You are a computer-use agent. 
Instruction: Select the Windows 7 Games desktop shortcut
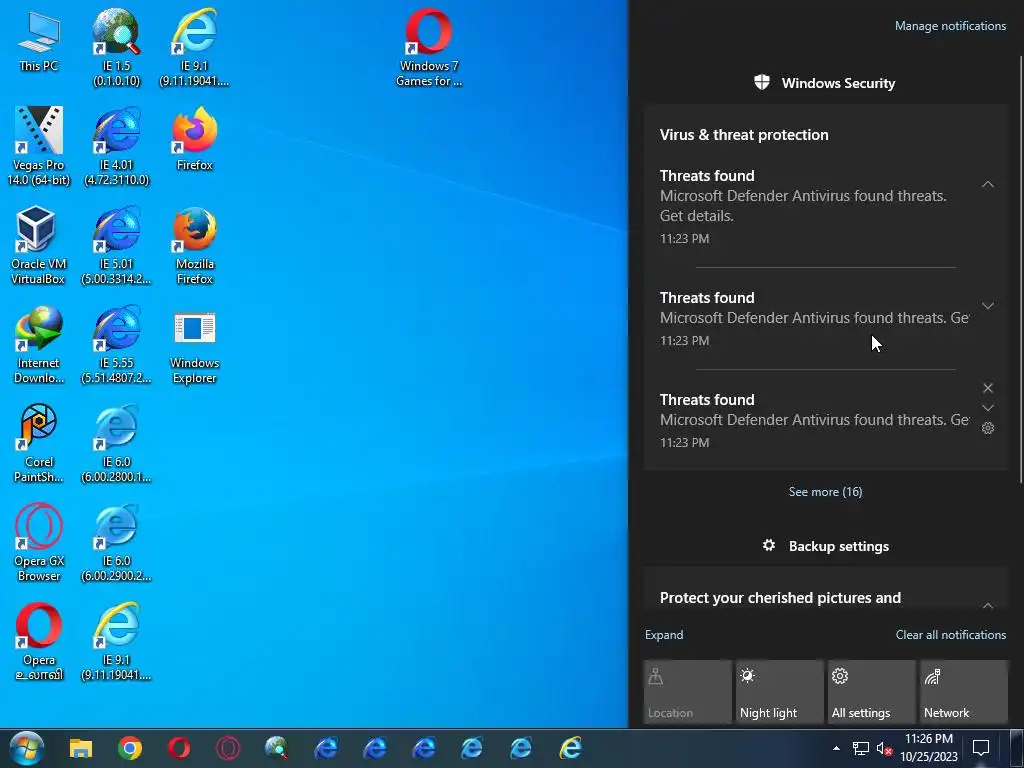(x=429, y=47)
